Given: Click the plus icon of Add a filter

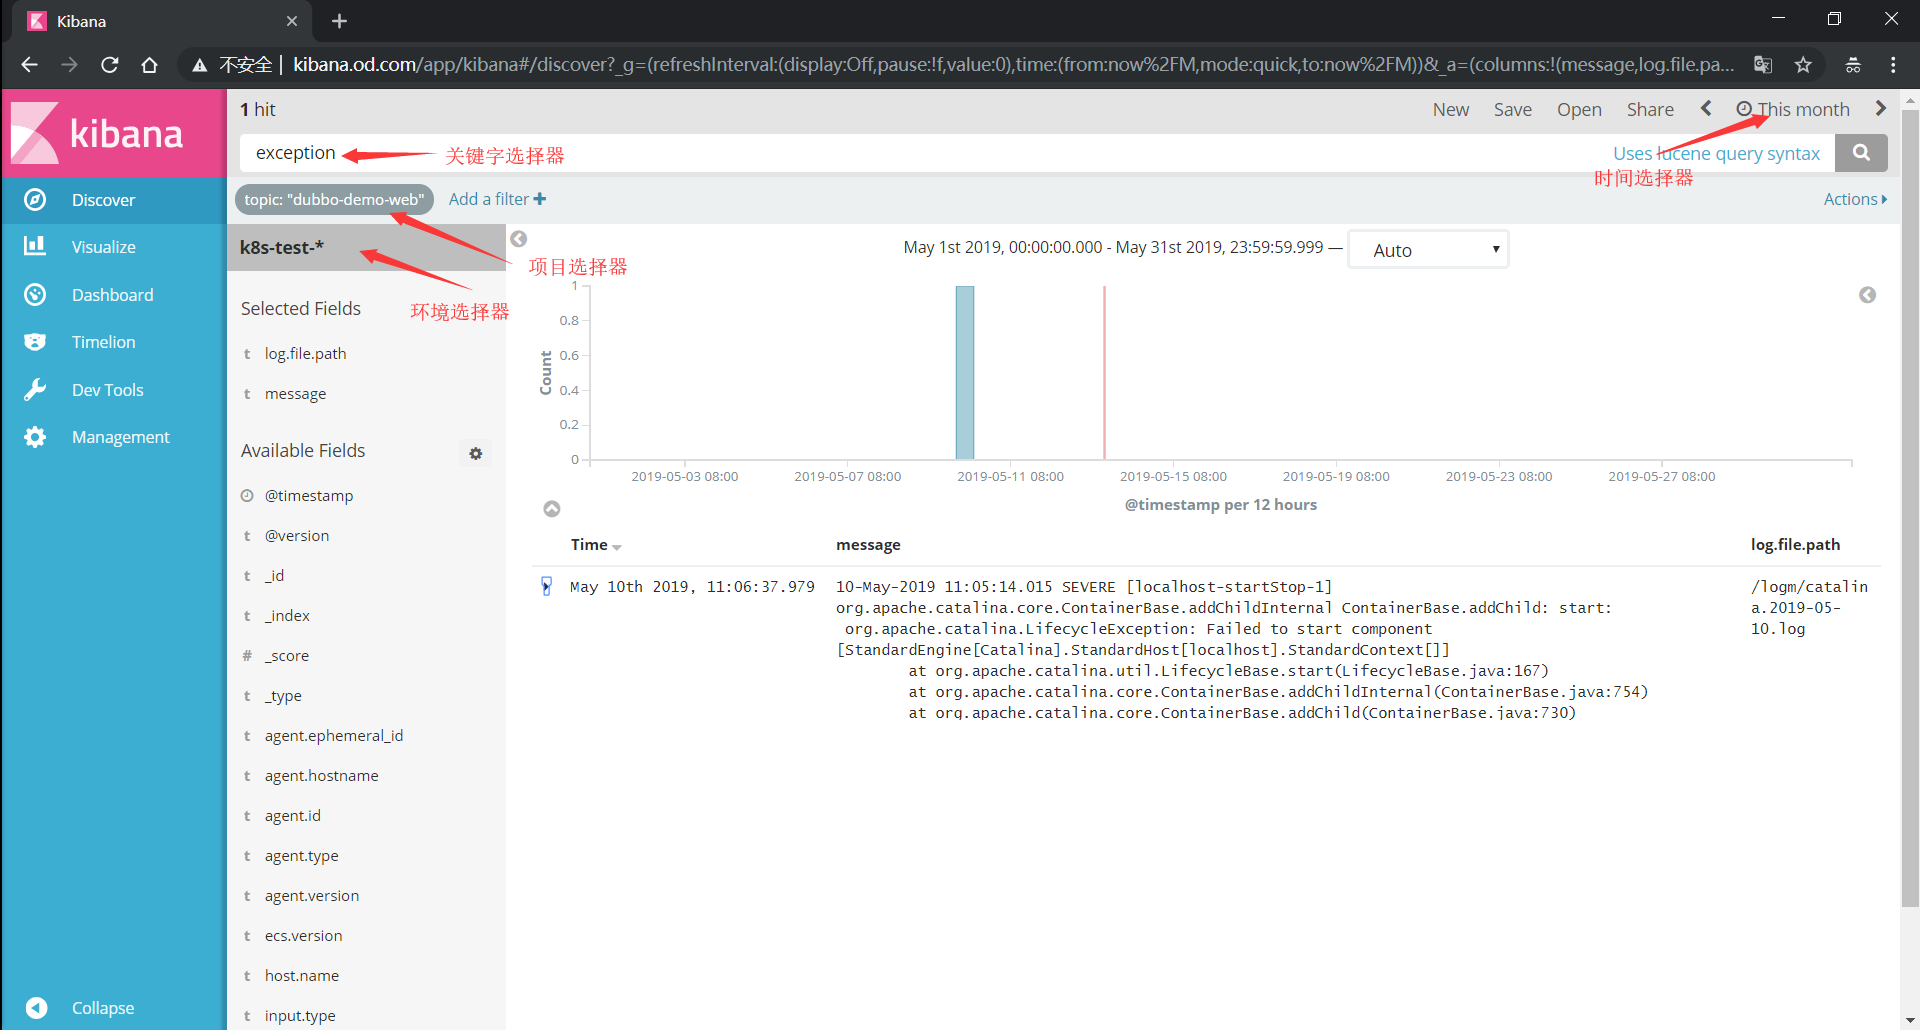Looking at the screenshot, I should [540, 199].
